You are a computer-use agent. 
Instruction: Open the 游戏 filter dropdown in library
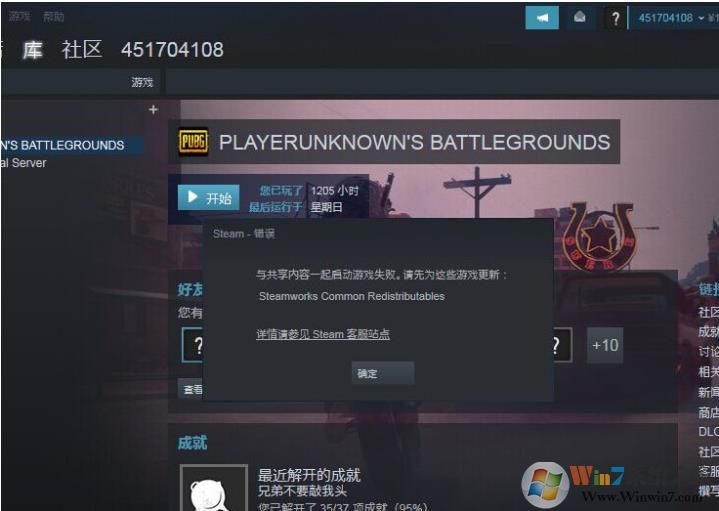tap(142, 82)
